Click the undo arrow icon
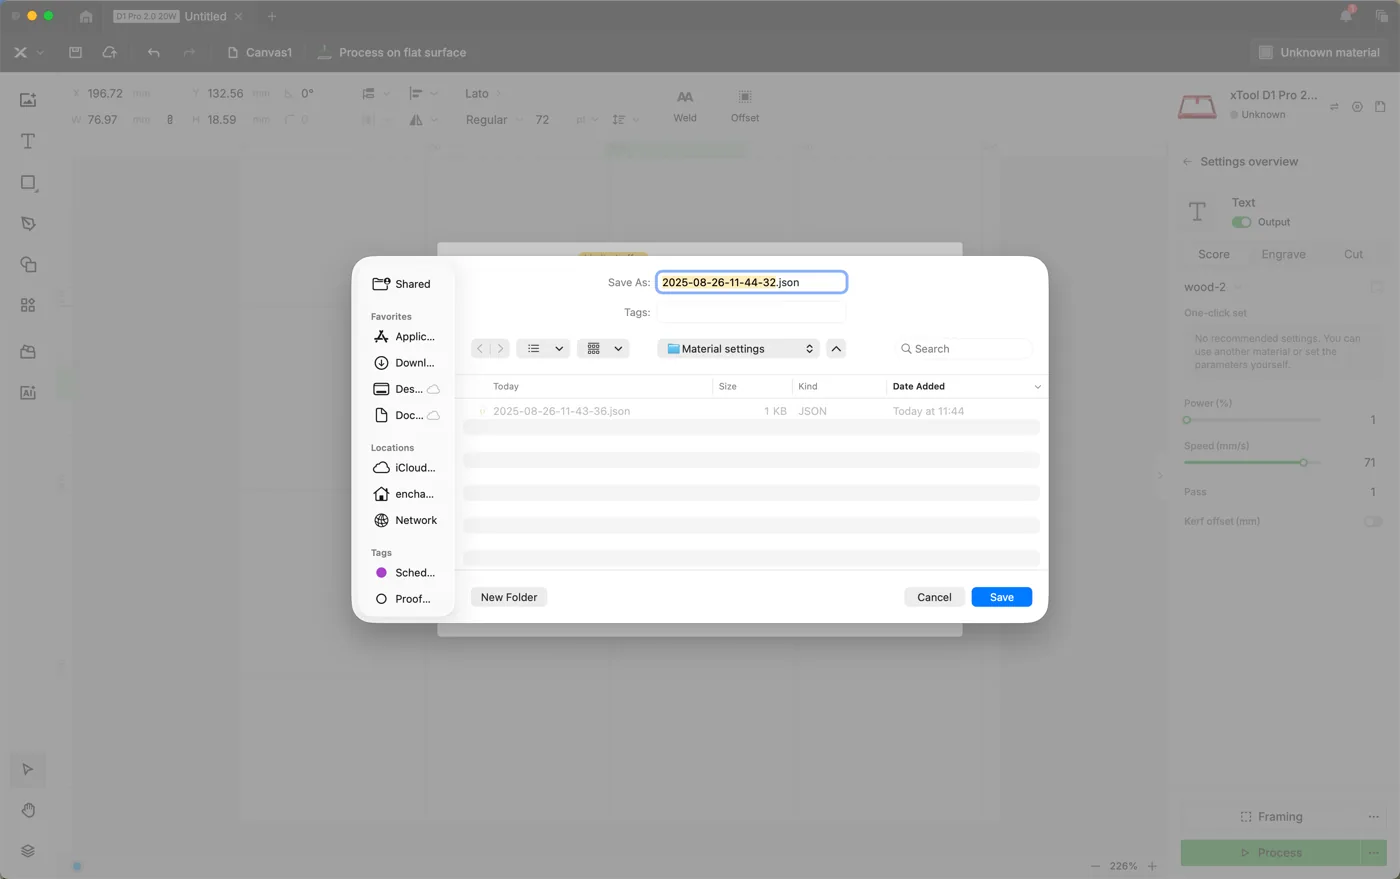The height and width of the screenshot is (879, 1400). click(x=153, y=52)
